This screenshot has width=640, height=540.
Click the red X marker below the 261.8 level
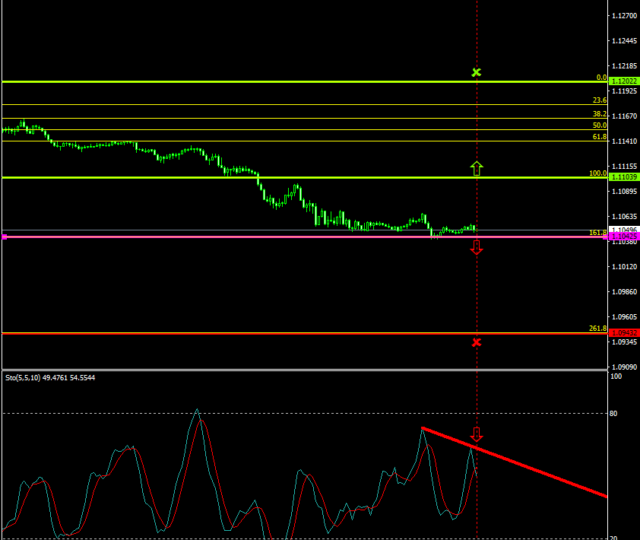click(476, 342)
